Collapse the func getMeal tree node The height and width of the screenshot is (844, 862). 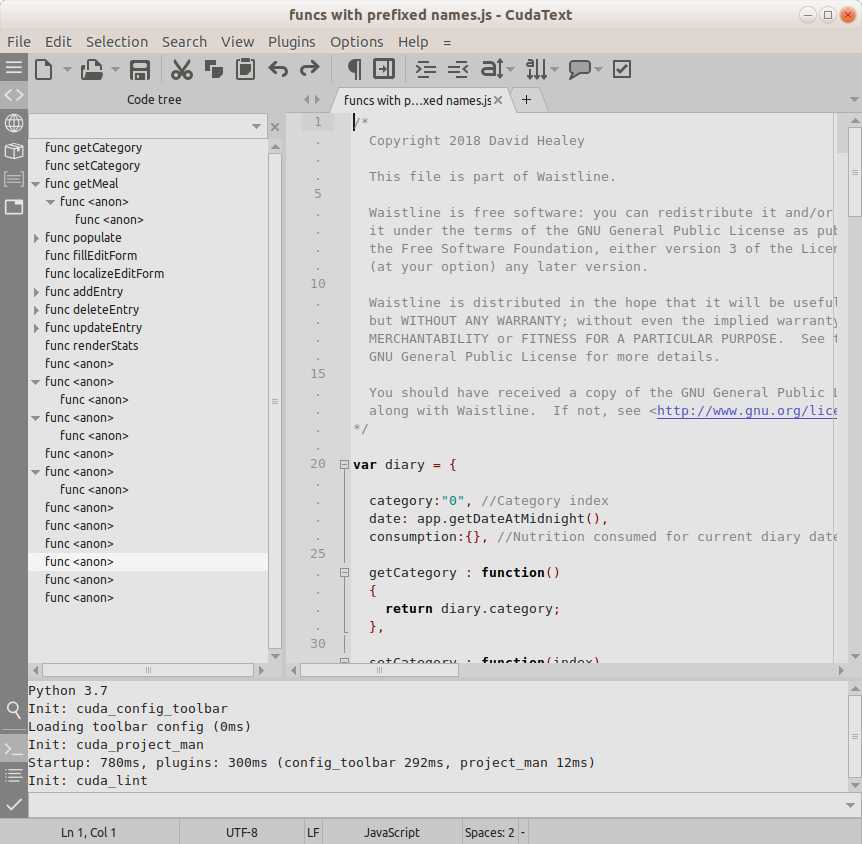[x=36, y=184]
